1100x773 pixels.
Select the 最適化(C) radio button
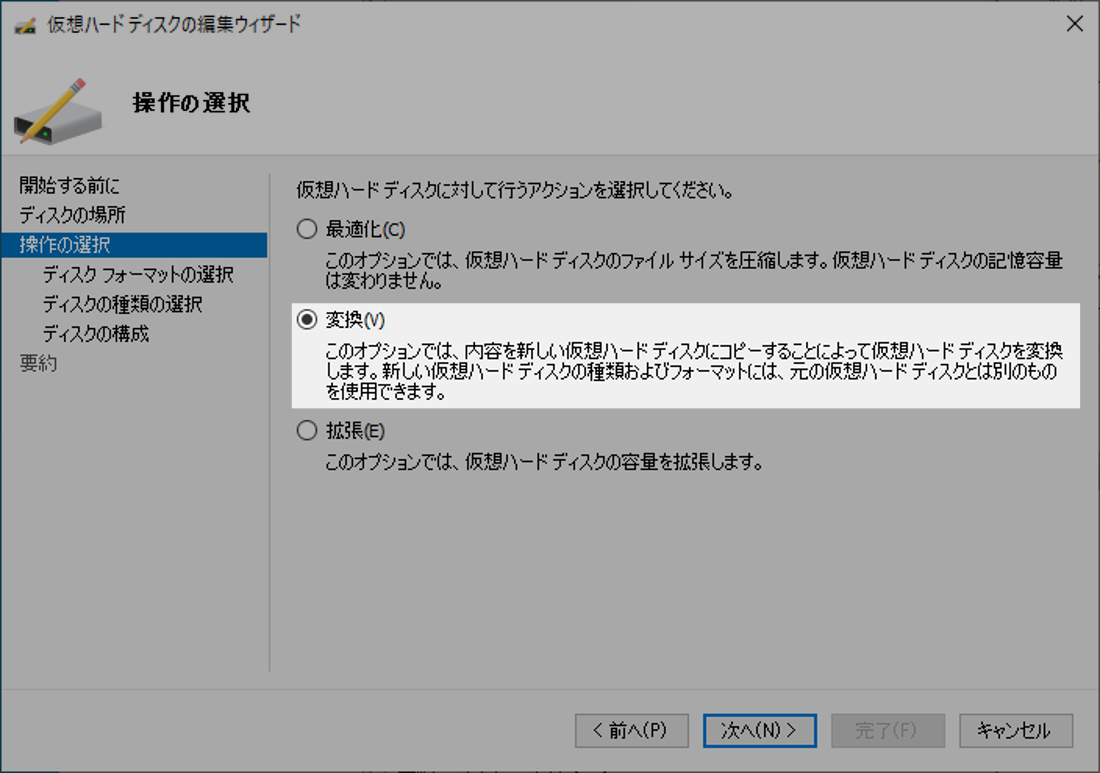tap(307, 229)
